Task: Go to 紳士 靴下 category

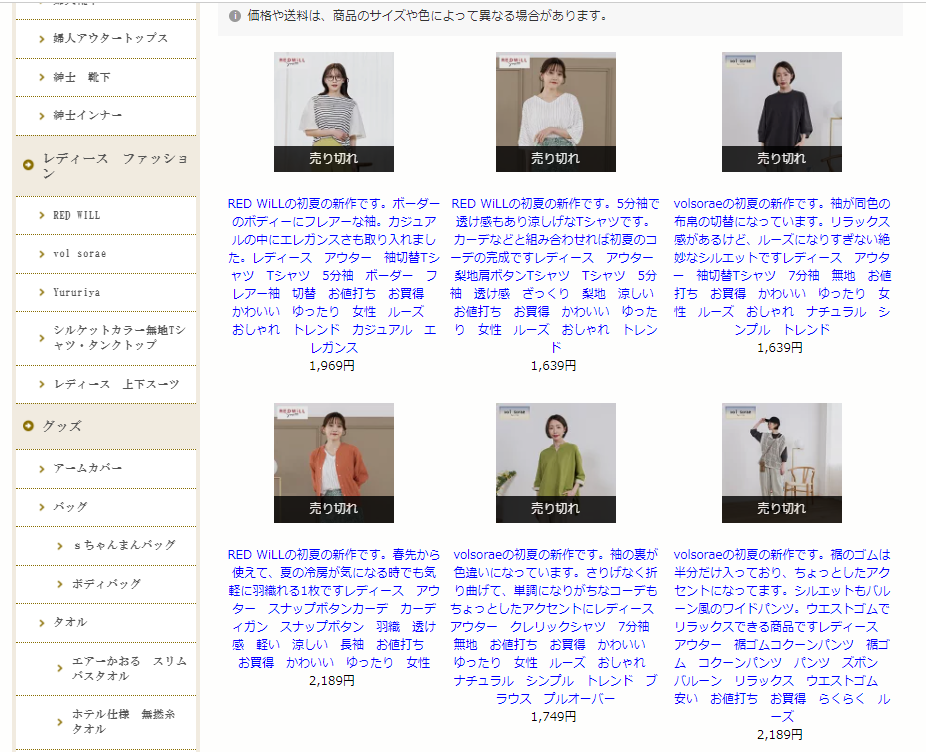Action: point(81,77)
